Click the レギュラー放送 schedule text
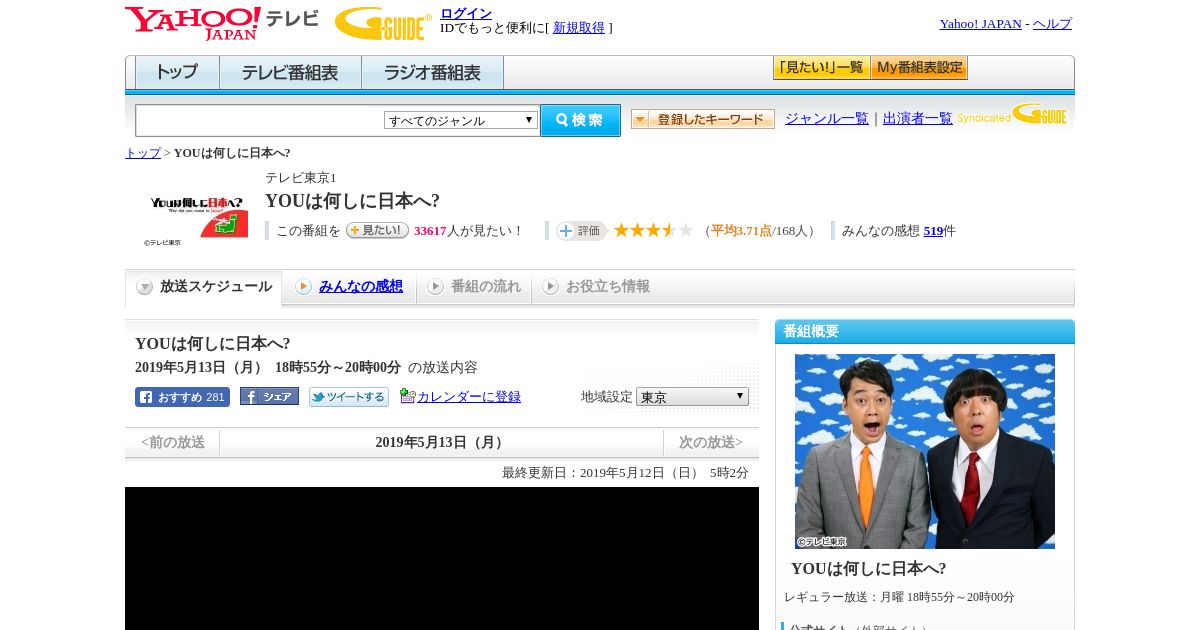 point(899,597)
